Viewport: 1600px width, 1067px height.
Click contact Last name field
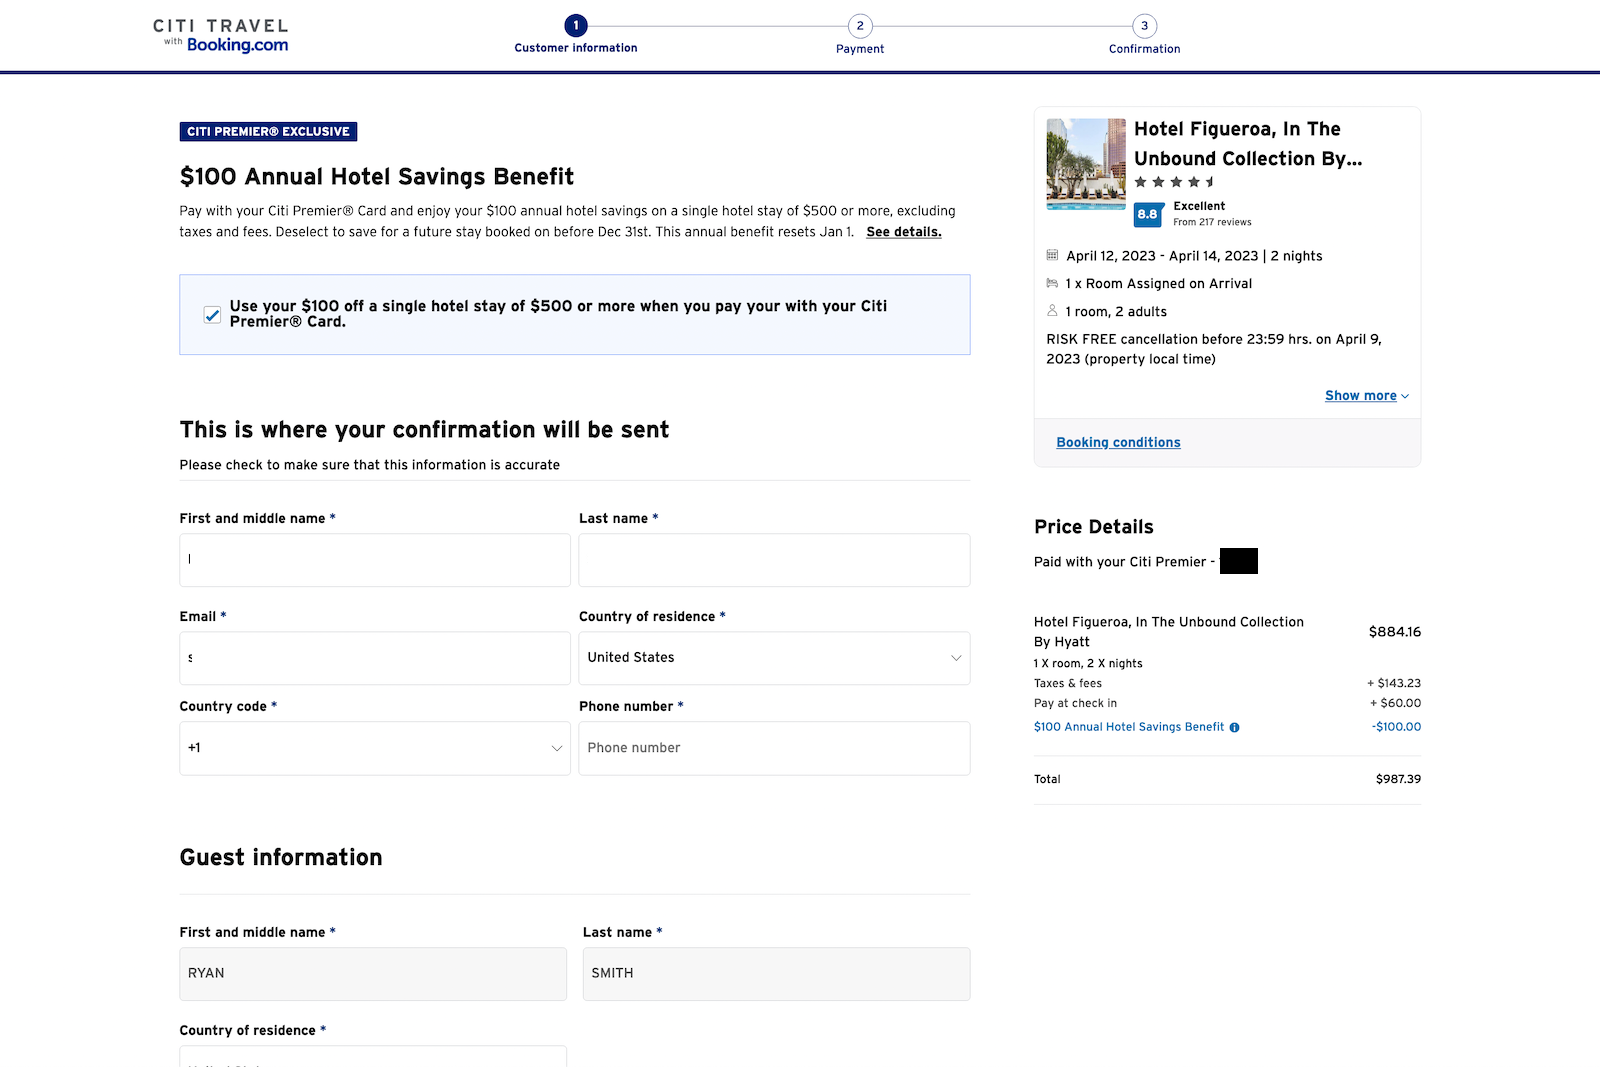tap(774, 560)
